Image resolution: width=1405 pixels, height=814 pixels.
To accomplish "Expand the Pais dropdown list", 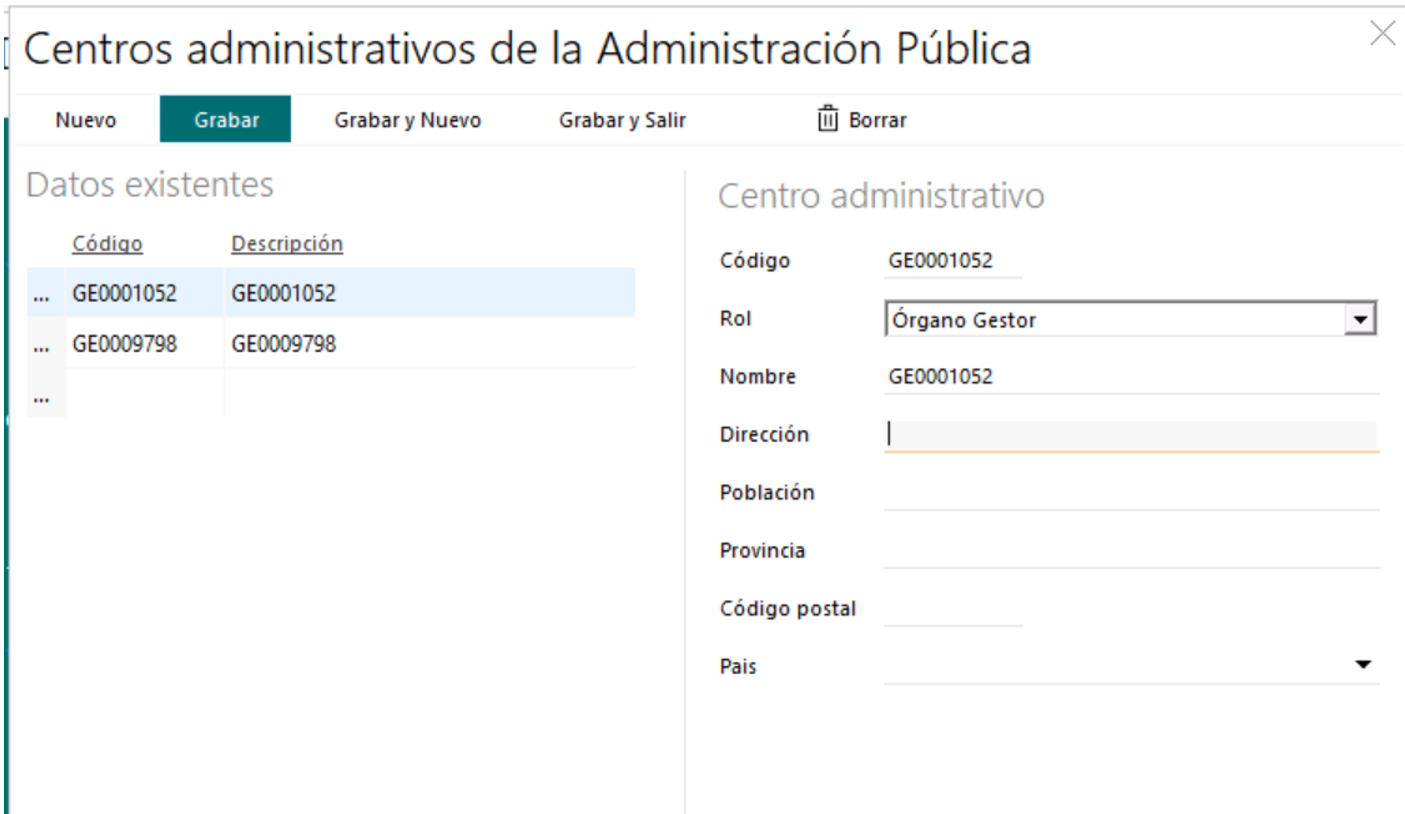I will (1362, 665).
